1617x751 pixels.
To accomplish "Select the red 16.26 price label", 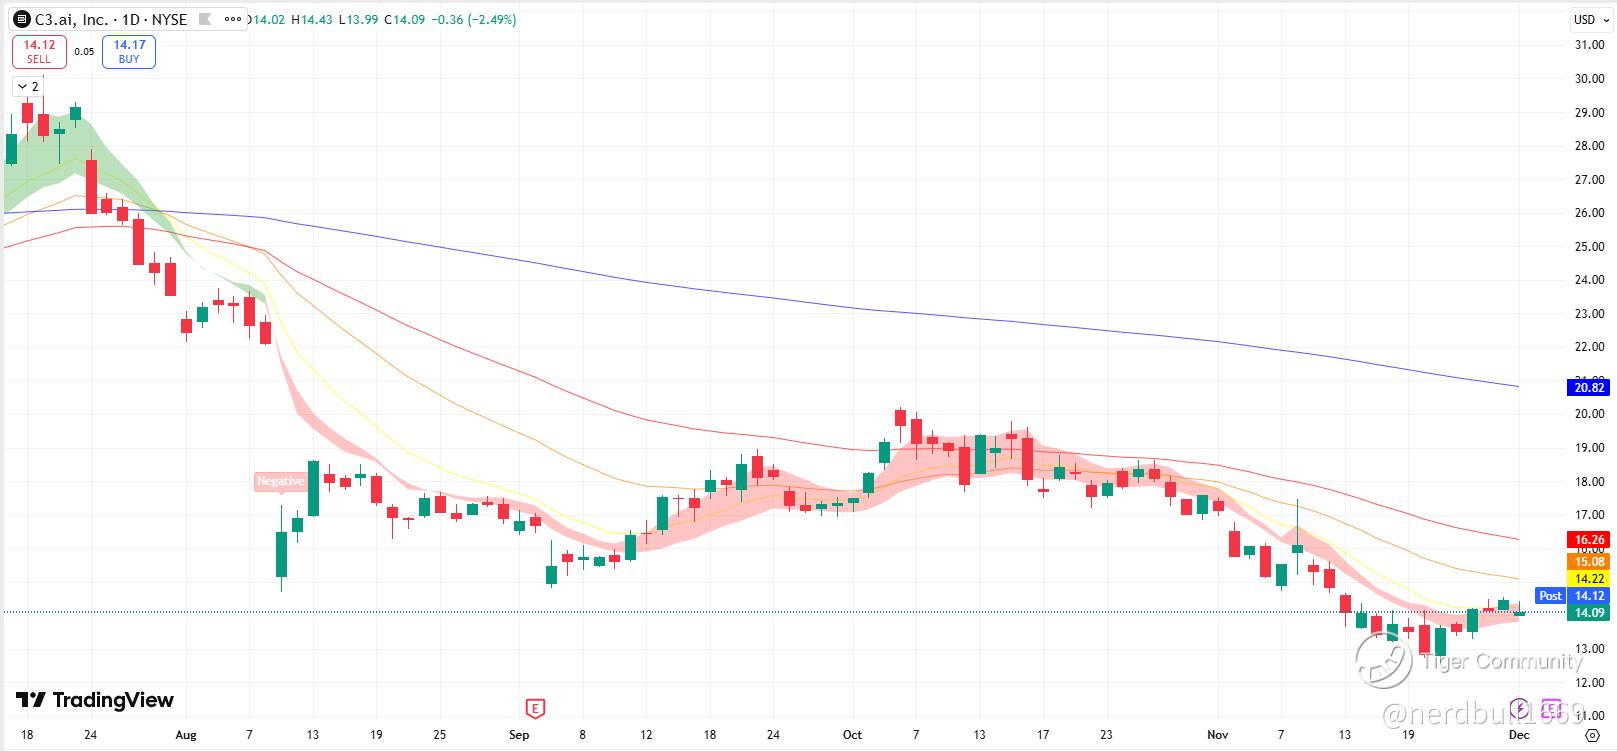I will coord(1589,540).
